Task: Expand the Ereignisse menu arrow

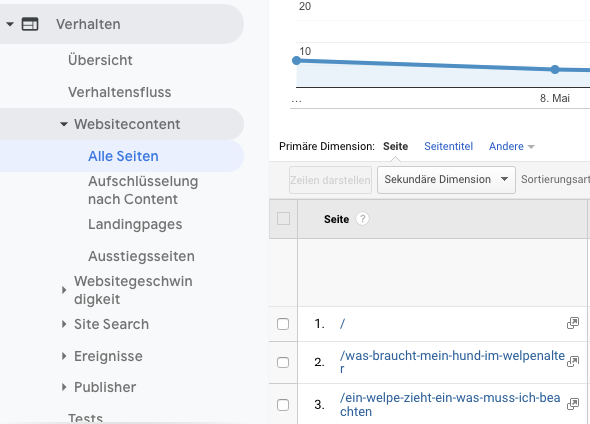Action: 64,356
